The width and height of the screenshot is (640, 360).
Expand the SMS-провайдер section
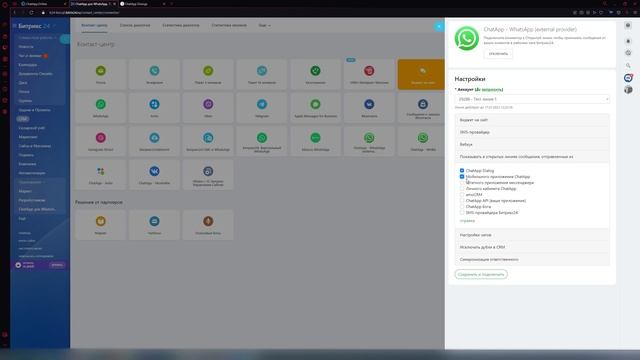point(532,132)
